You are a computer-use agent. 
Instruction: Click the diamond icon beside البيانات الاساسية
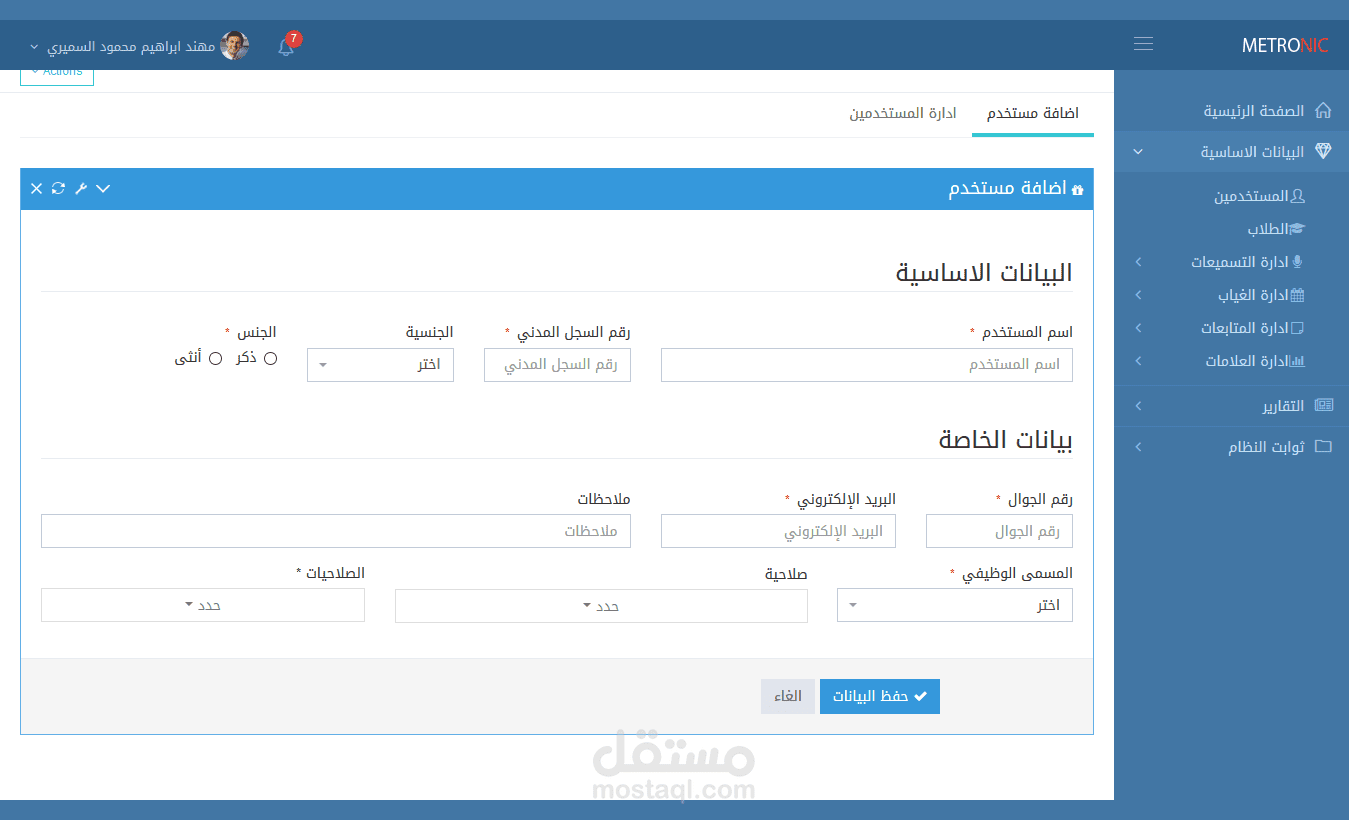pyautogui.click(x=1323, y=152)
